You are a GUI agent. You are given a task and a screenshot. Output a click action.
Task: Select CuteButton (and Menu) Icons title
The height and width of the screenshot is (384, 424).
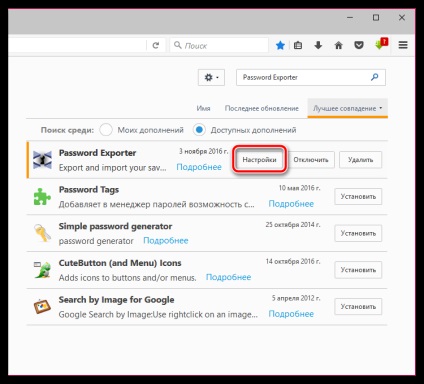120,263
